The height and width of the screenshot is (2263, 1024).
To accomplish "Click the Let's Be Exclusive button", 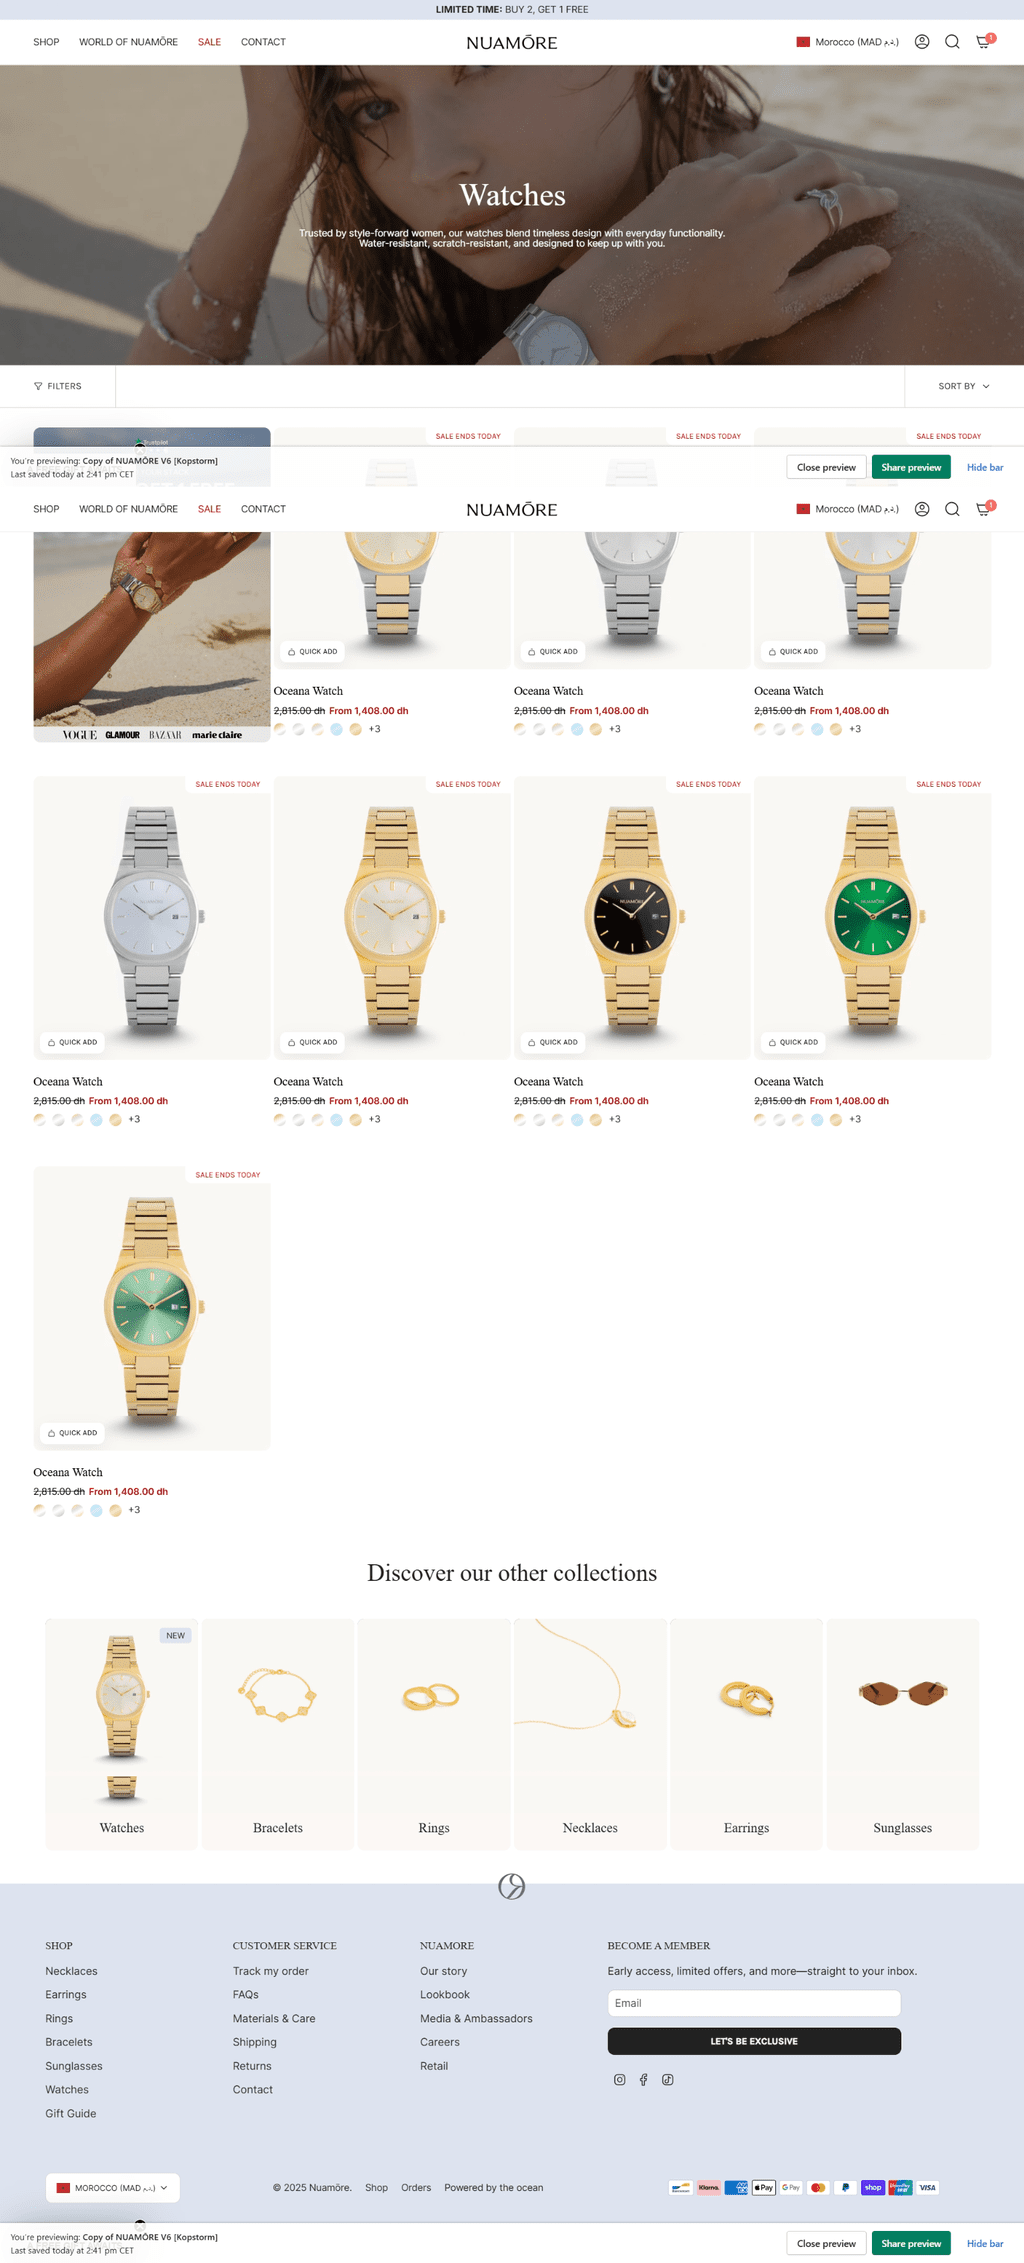I will 754,2041.
